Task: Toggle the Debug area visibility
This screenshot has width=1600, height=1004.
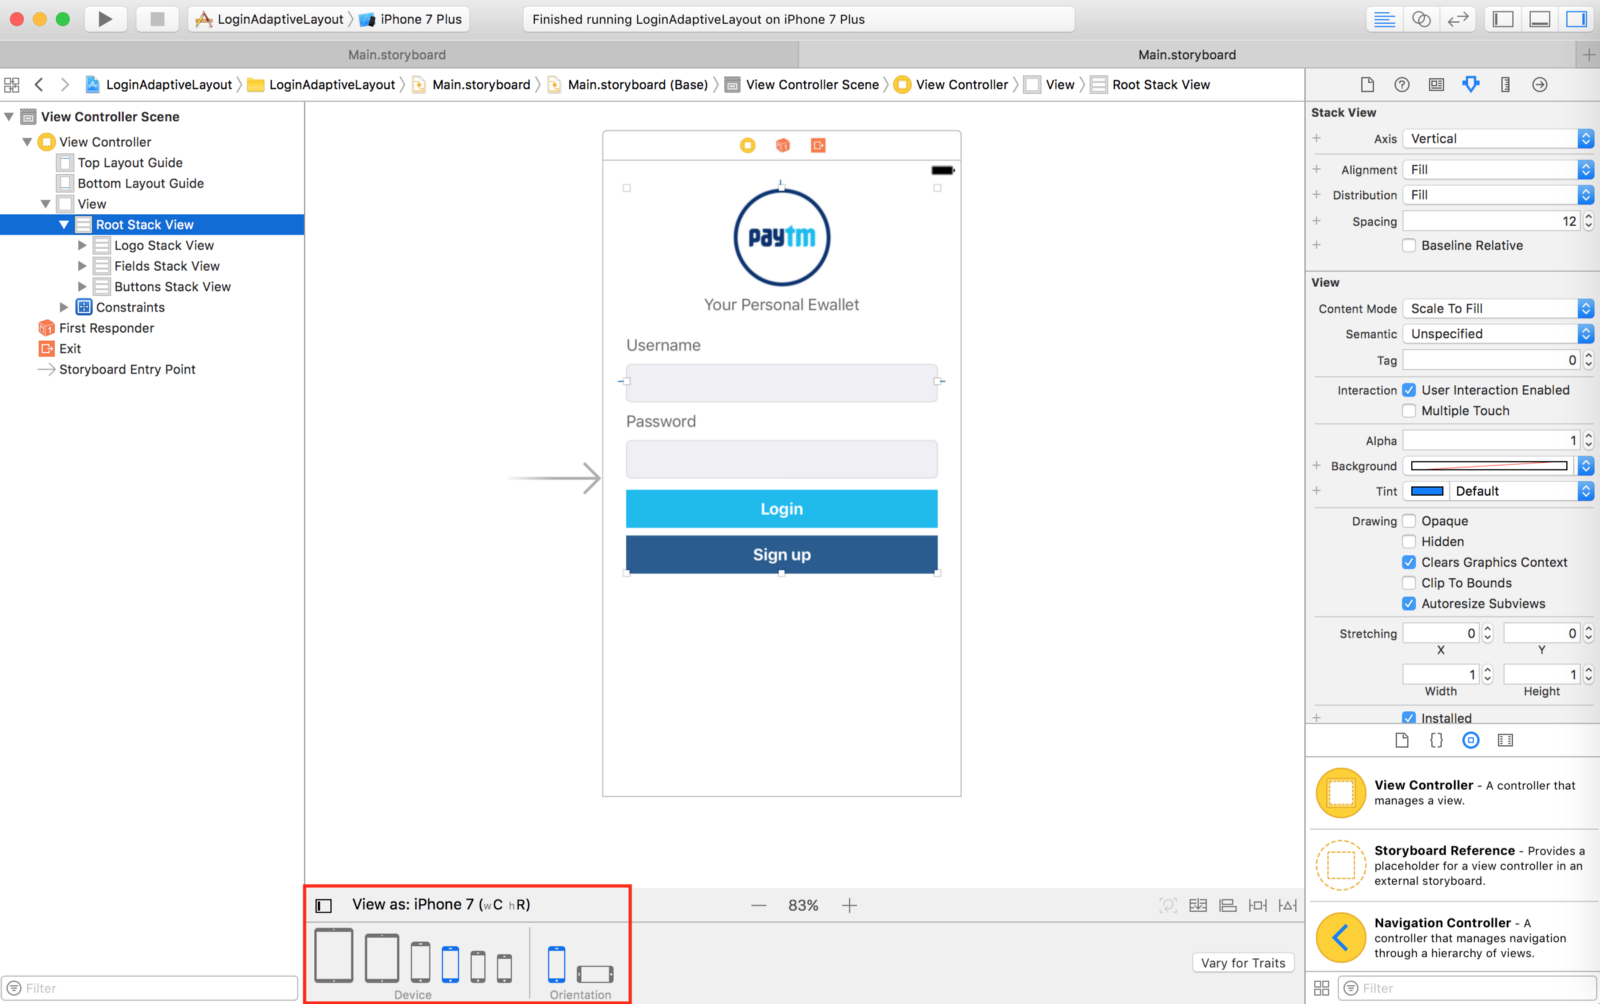Action: pos(1540,19)
